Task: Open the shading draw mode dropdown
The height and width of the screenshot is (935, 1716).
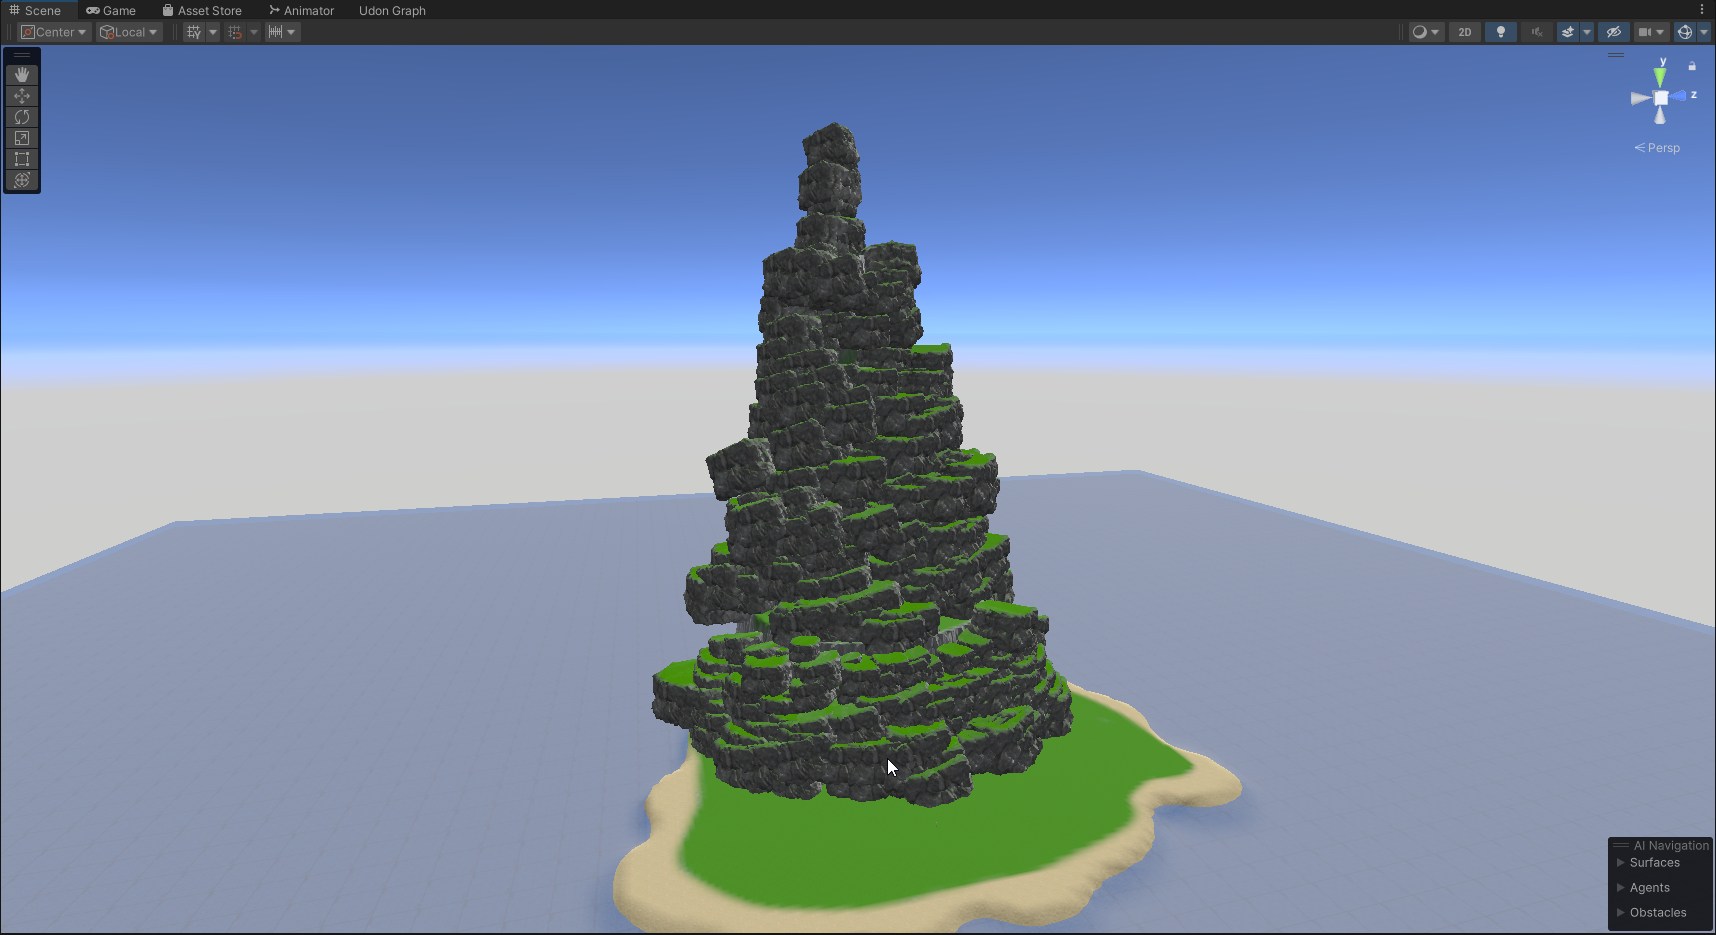Action: pos(1425,32)
